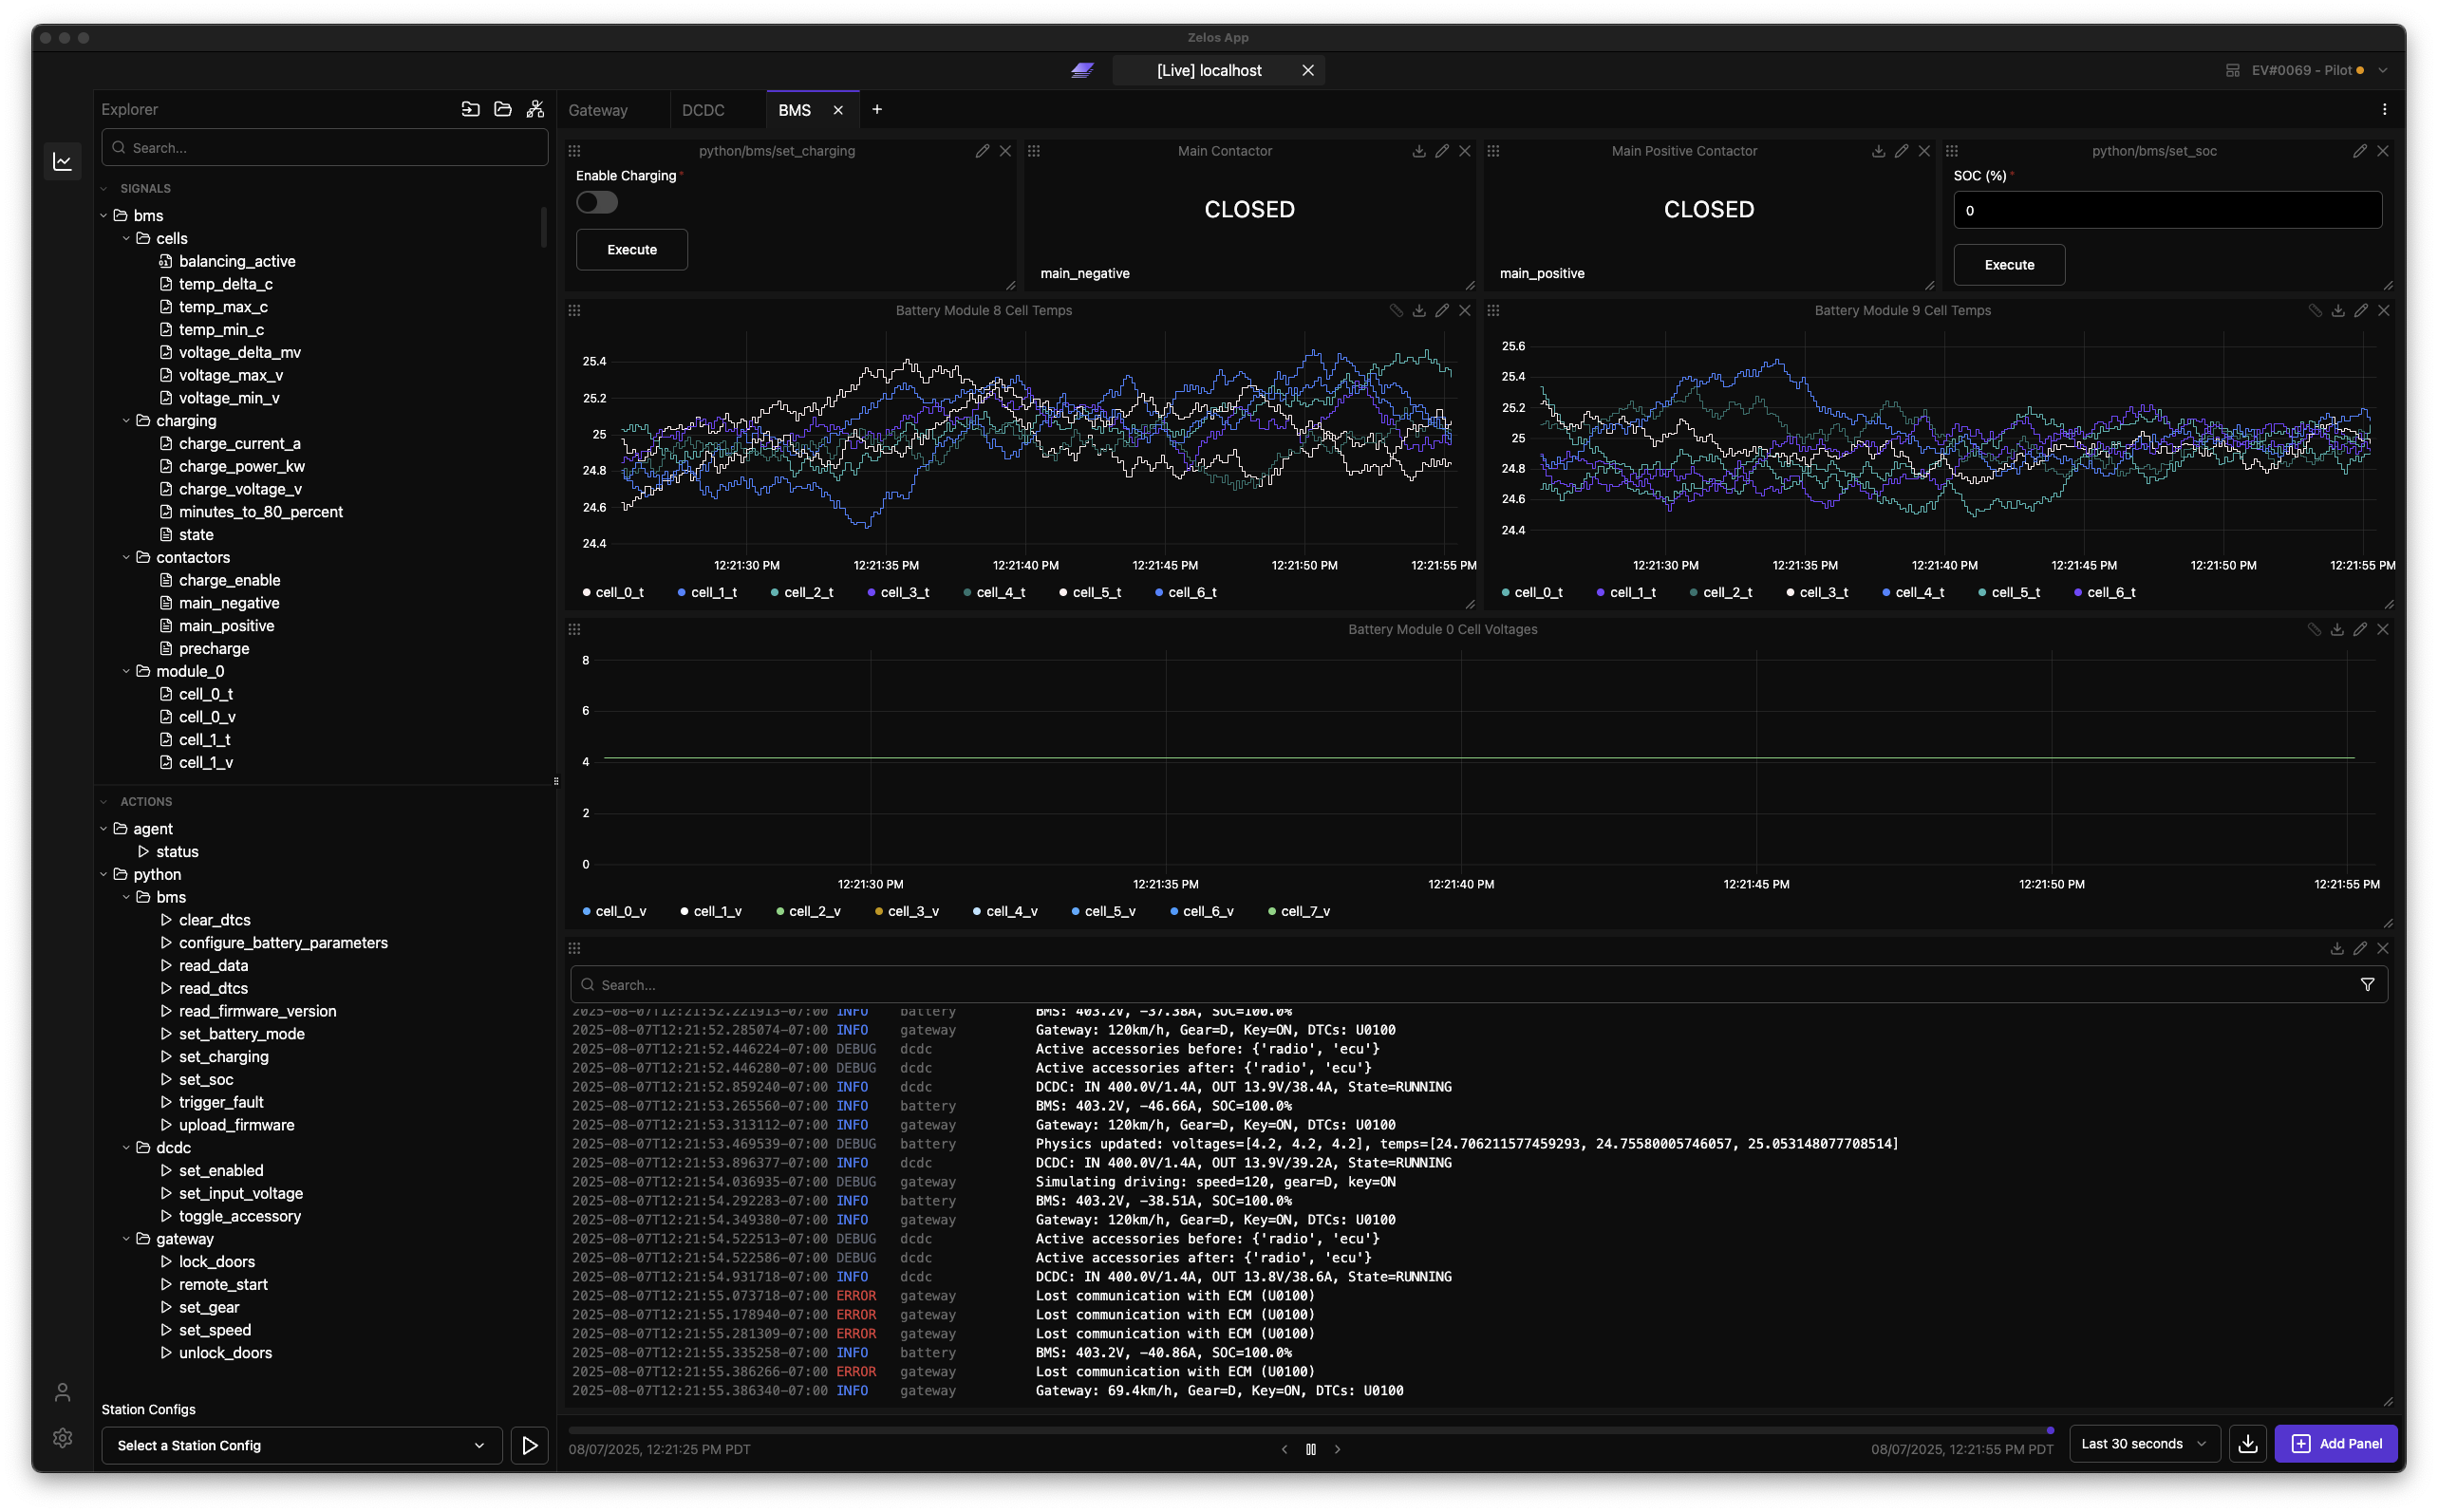This screenshot has width=2438, height=1512.
Task: Click the import icon in Explorer header
Action: tap(470, 109)
